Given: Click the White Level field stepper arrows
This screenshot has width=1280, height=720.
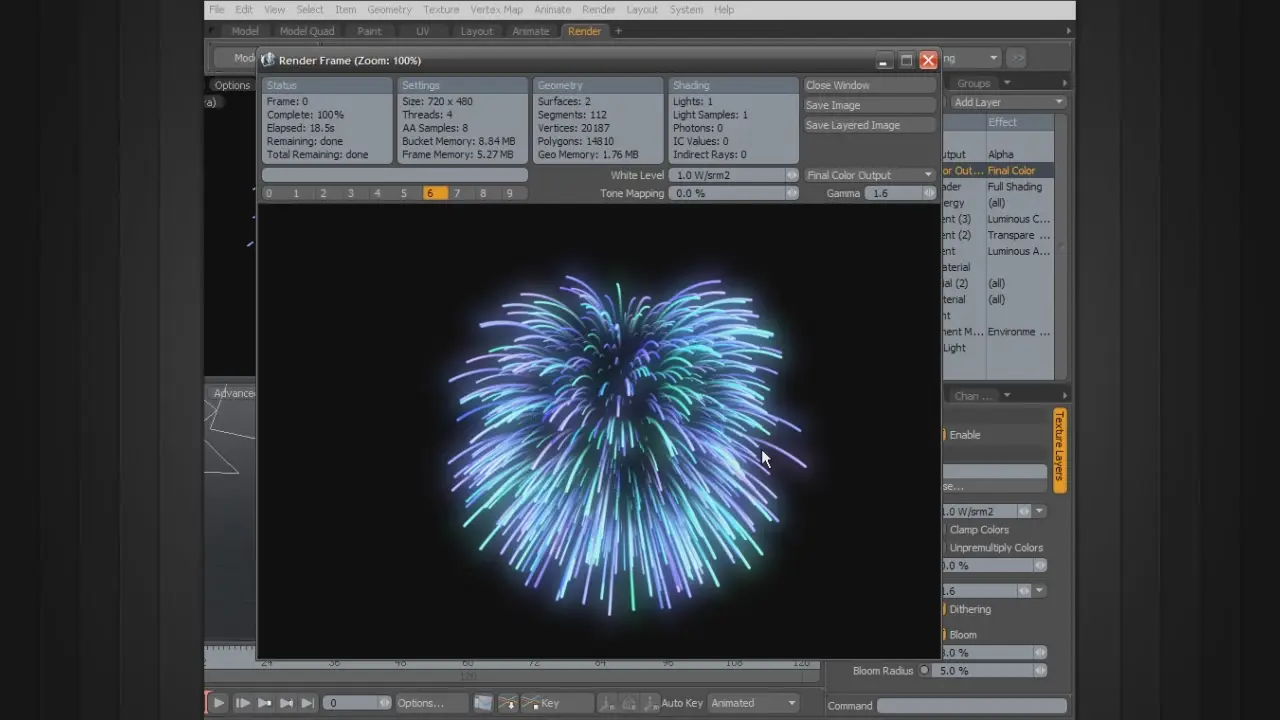Looking at the screenshot, I should 792,175.
